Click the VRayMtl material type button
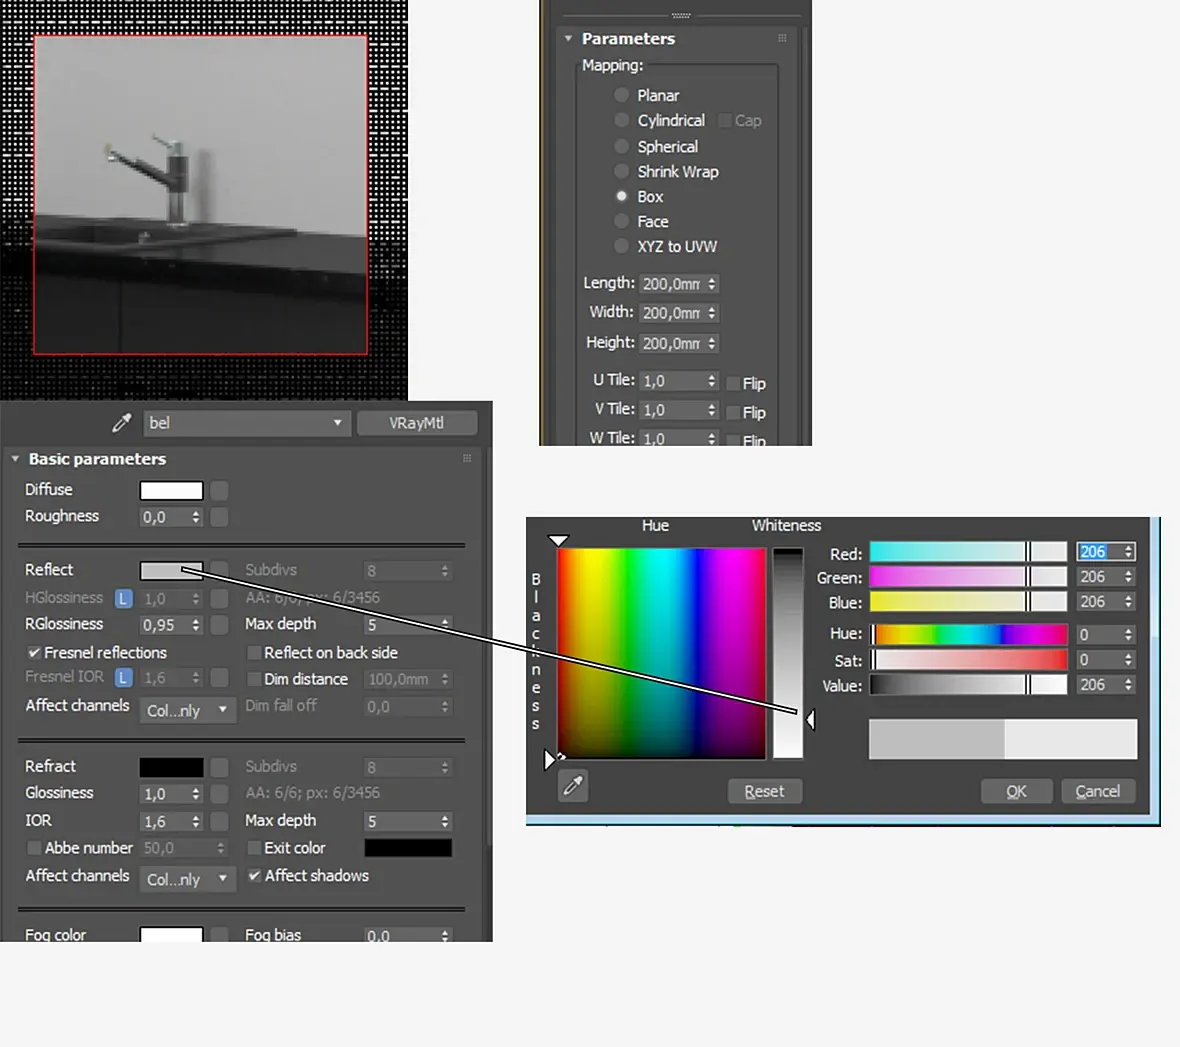 [416, 423]
